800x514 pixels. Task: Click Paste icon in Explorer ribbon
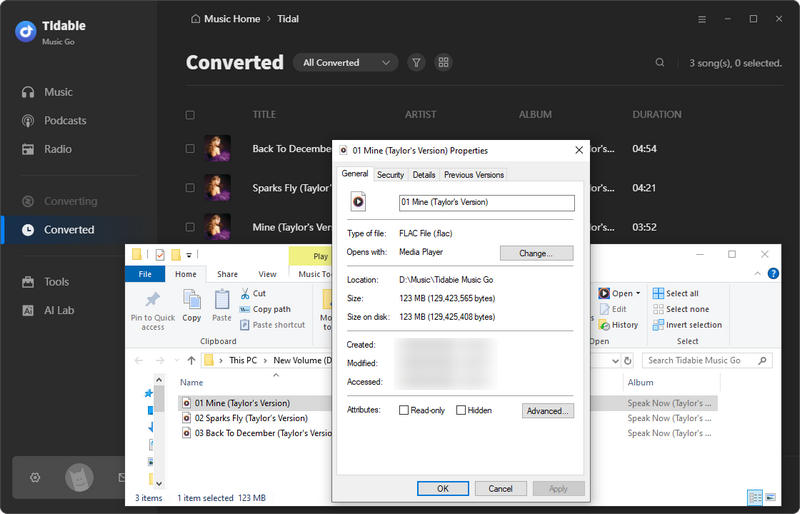221,306
